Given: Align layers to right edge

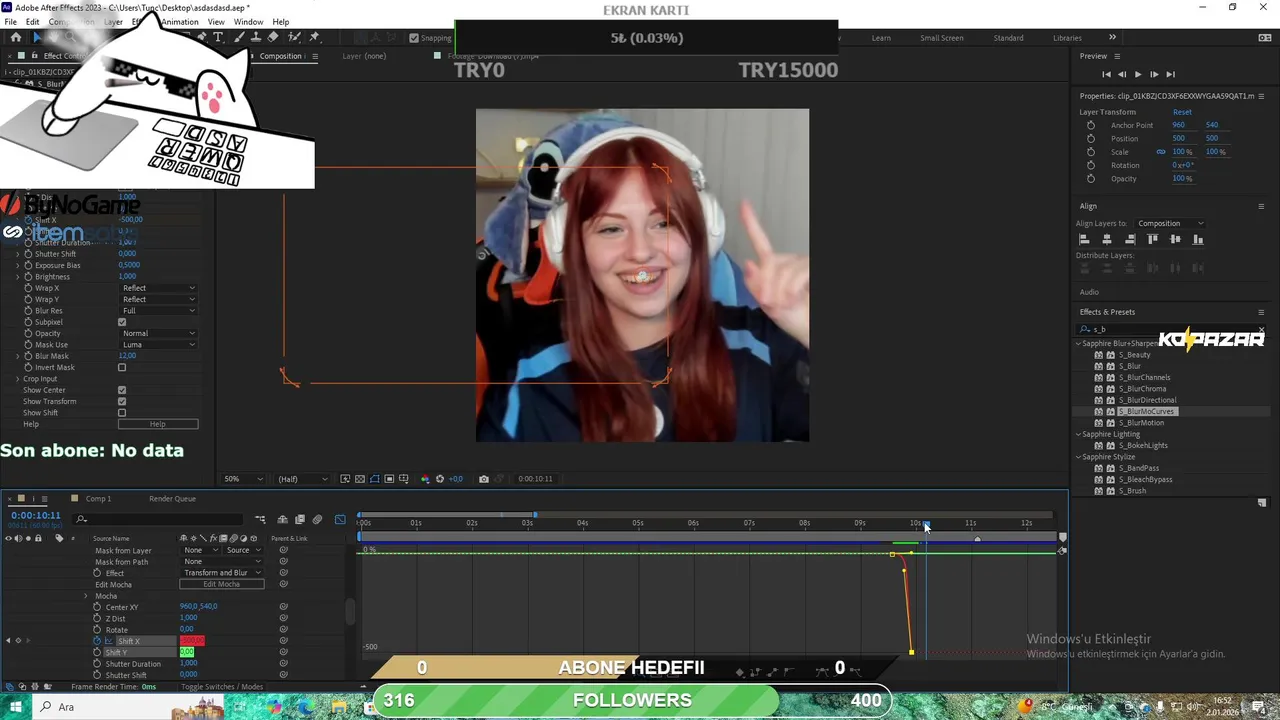Looking at the screenshot, I should pos(1130,239).
